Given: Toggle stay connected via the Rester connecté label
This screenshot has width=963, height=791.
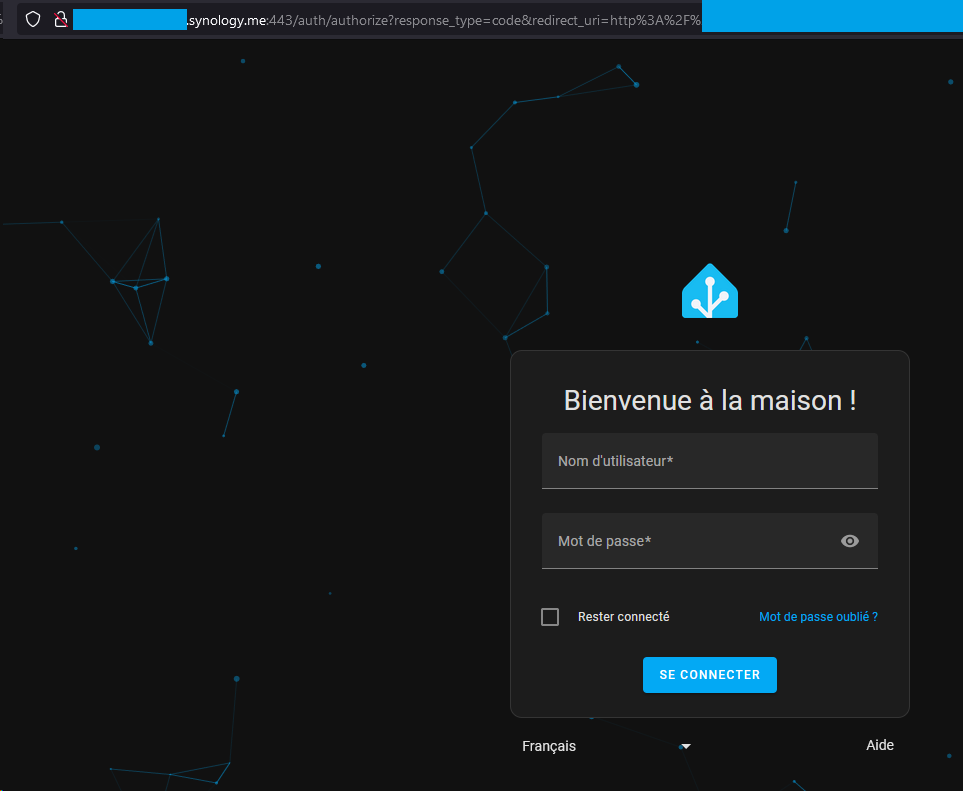Looking at the screenshot, I should (623, 617).
